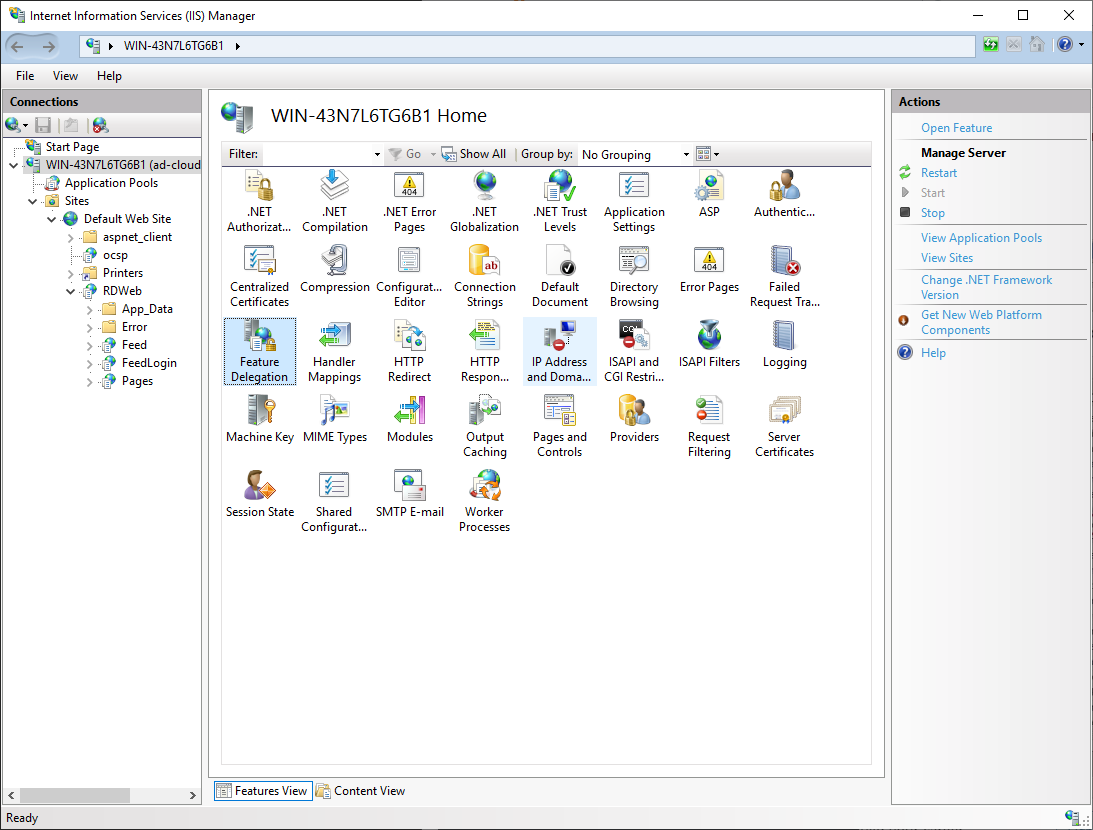Open the Output Caching feature

484,426
